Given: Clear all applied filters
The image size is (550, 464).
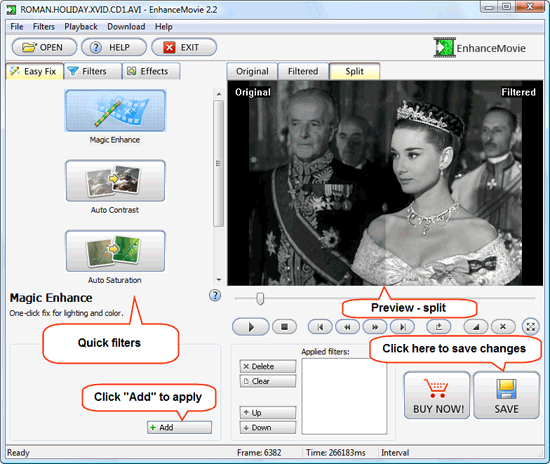Looking at the screenshot, I should point(268,381).
